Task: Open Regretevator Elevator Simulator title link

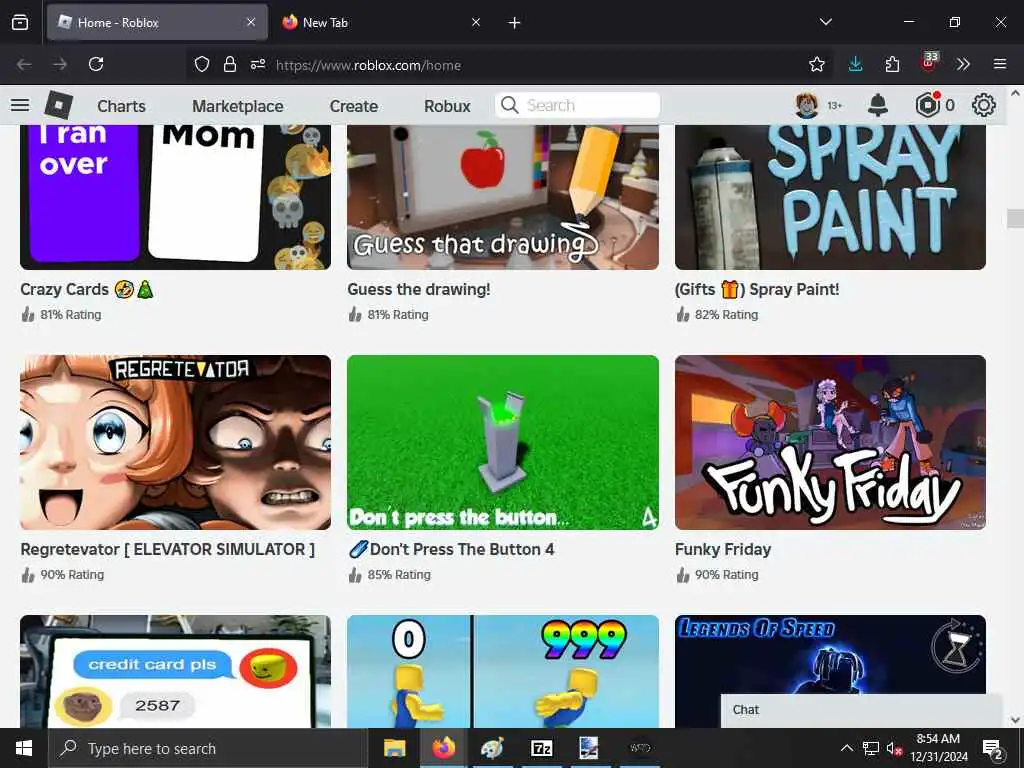Action: (167, 549)
